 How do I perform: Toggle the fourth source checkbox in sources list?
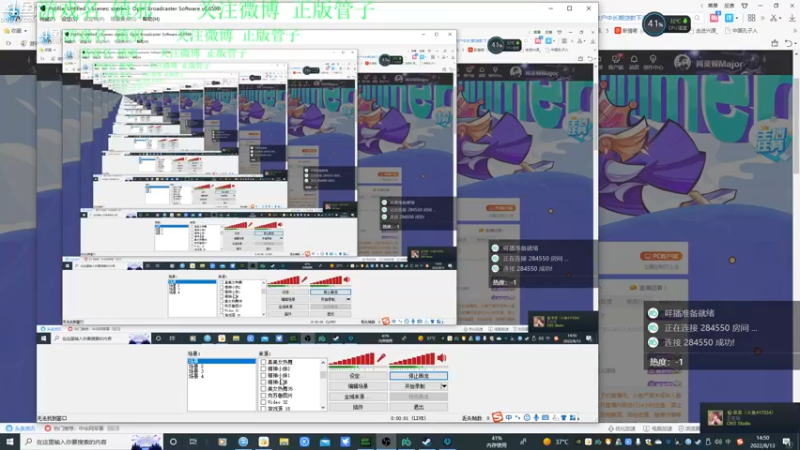(x=263, y=382)
